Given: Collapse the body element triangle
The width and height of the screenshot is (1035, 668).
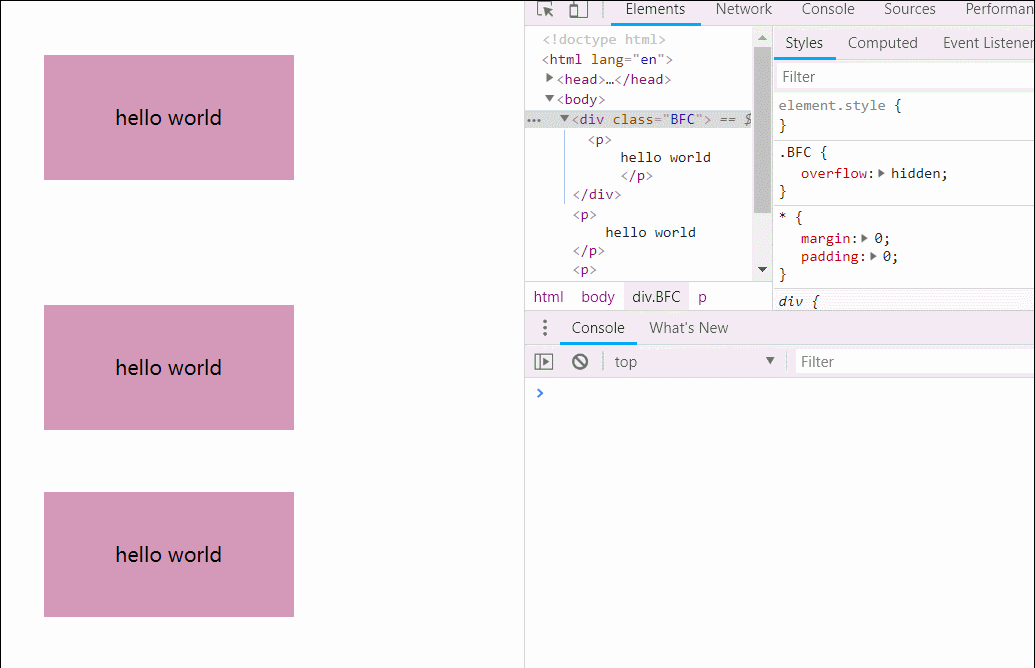Looking at the screenshot, I should (549, 98).
